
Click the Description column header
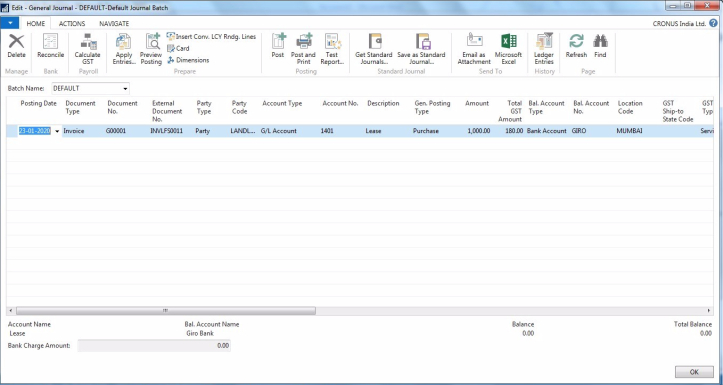point(383,103)
